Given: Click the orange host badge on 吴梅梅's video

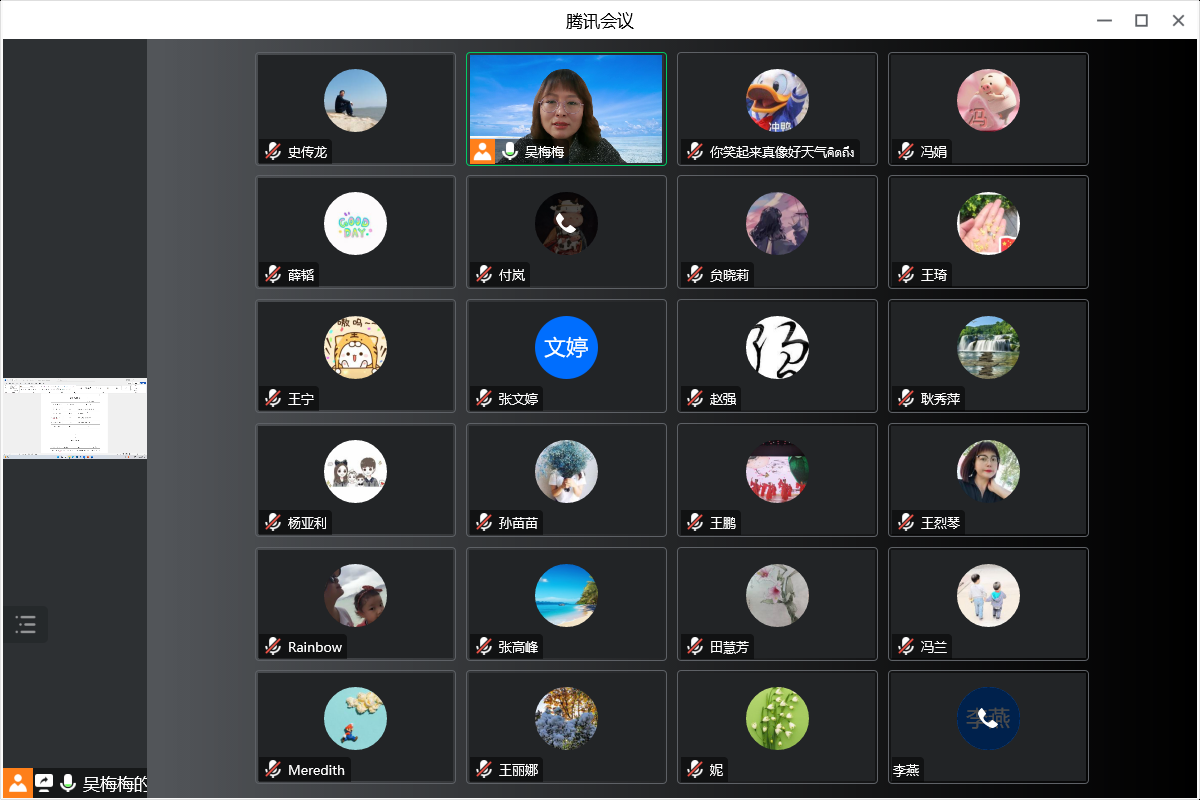Looking at the screenshot, I should [x=483, y=151].
